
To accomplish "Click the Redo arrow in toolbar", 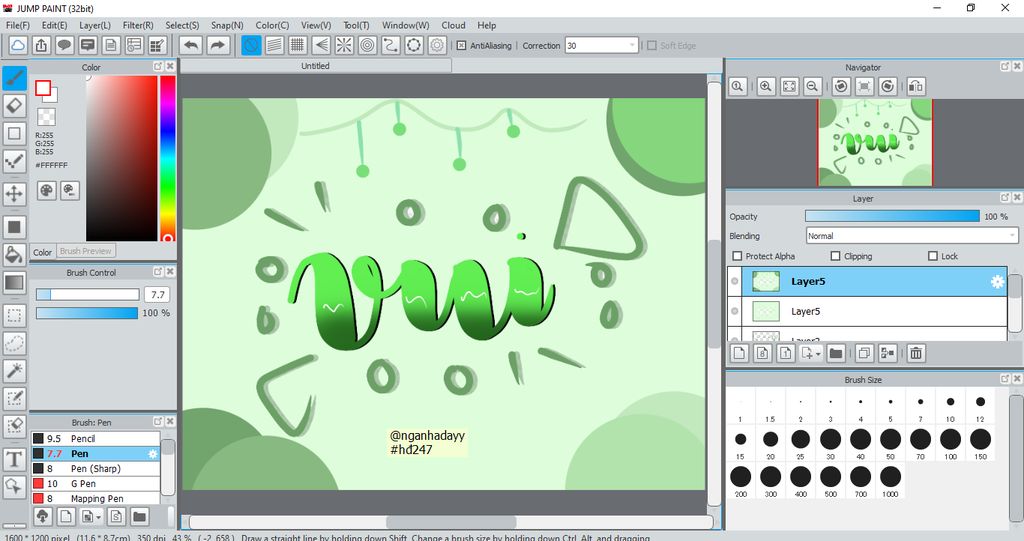I will coord(218,45).
